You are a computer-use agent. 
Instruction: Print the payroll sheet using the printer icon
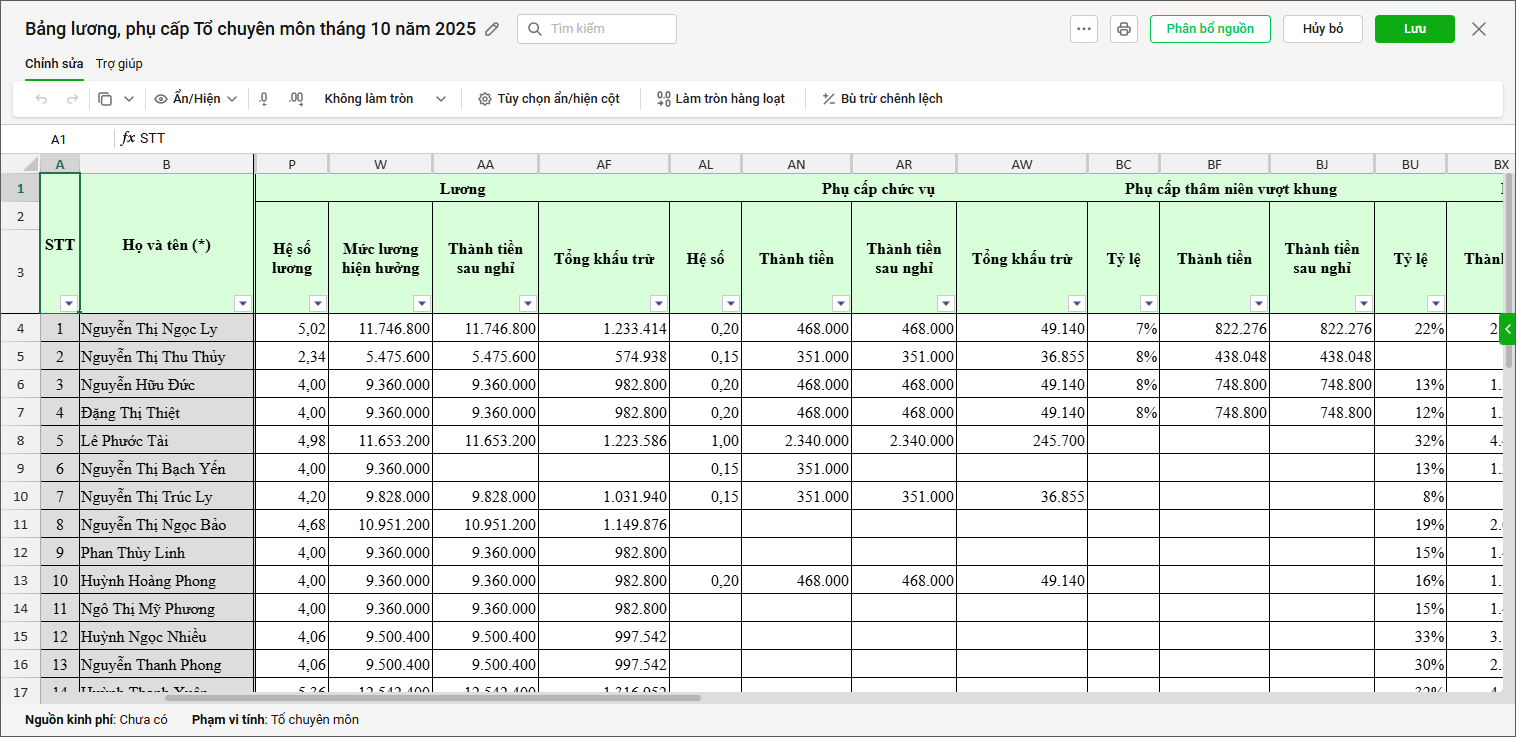[1124, 29]
